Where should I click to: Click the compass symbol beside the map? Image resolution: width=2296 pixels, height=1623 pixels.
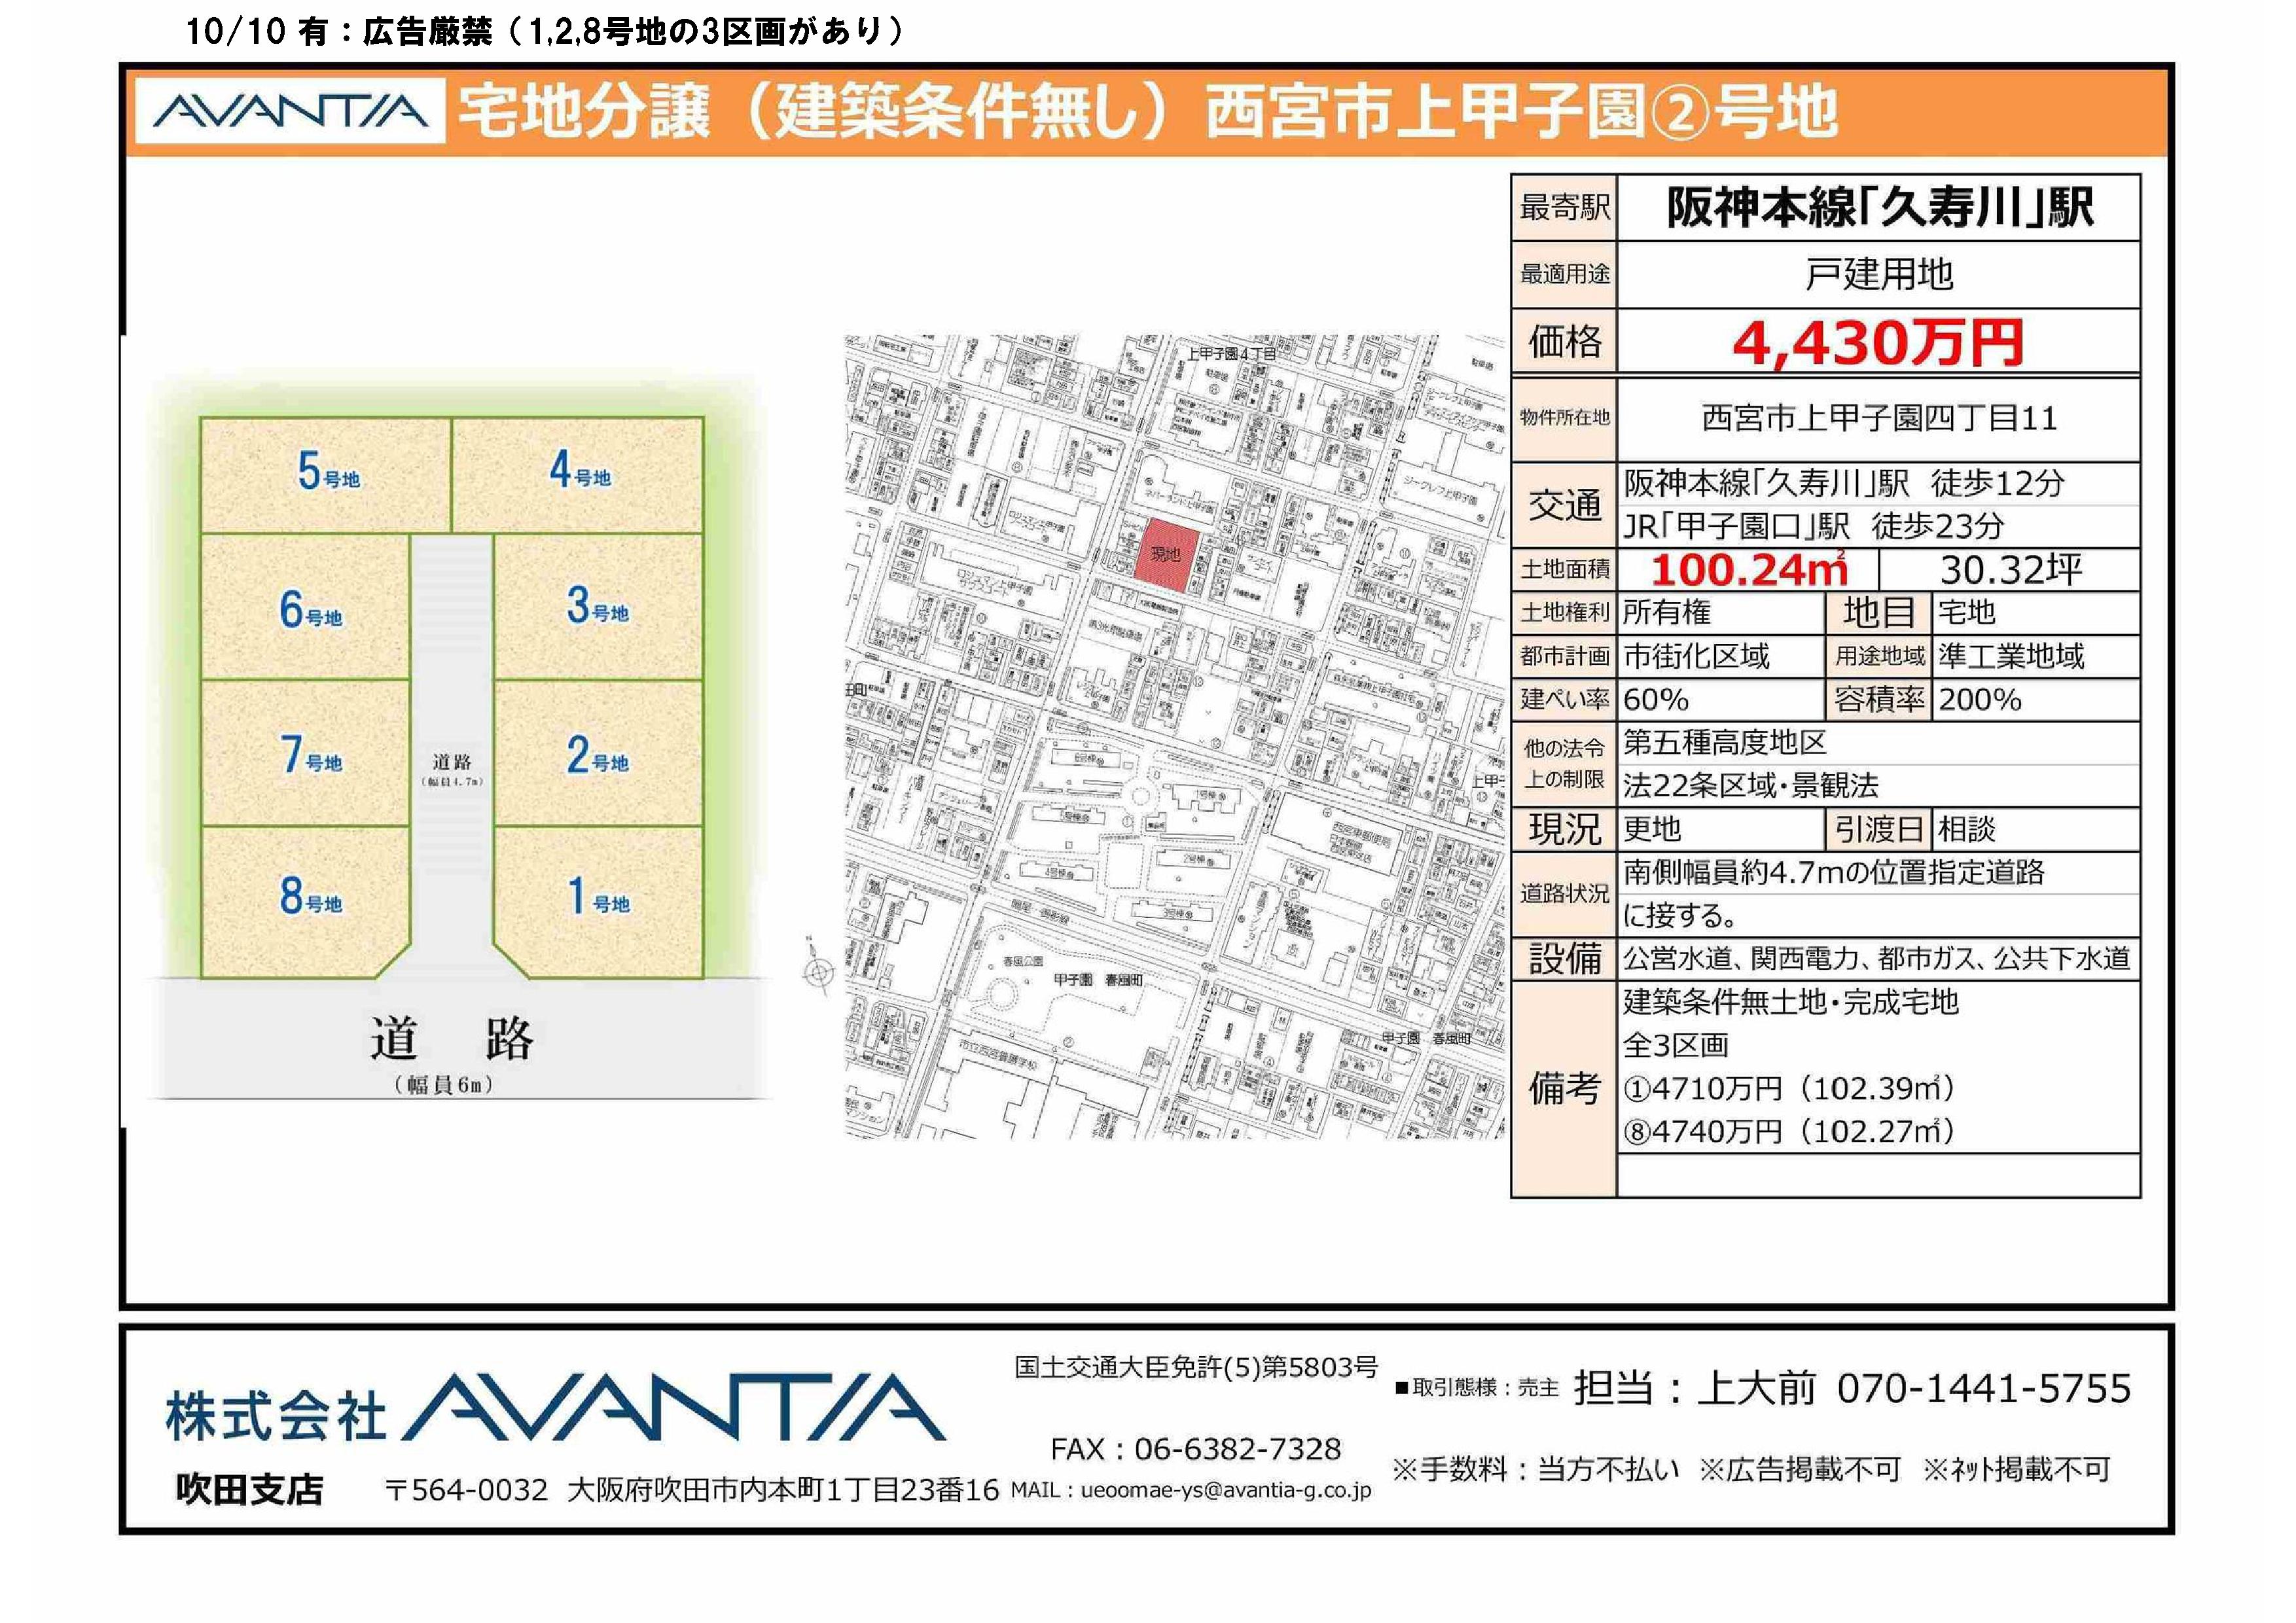point(819,971)
